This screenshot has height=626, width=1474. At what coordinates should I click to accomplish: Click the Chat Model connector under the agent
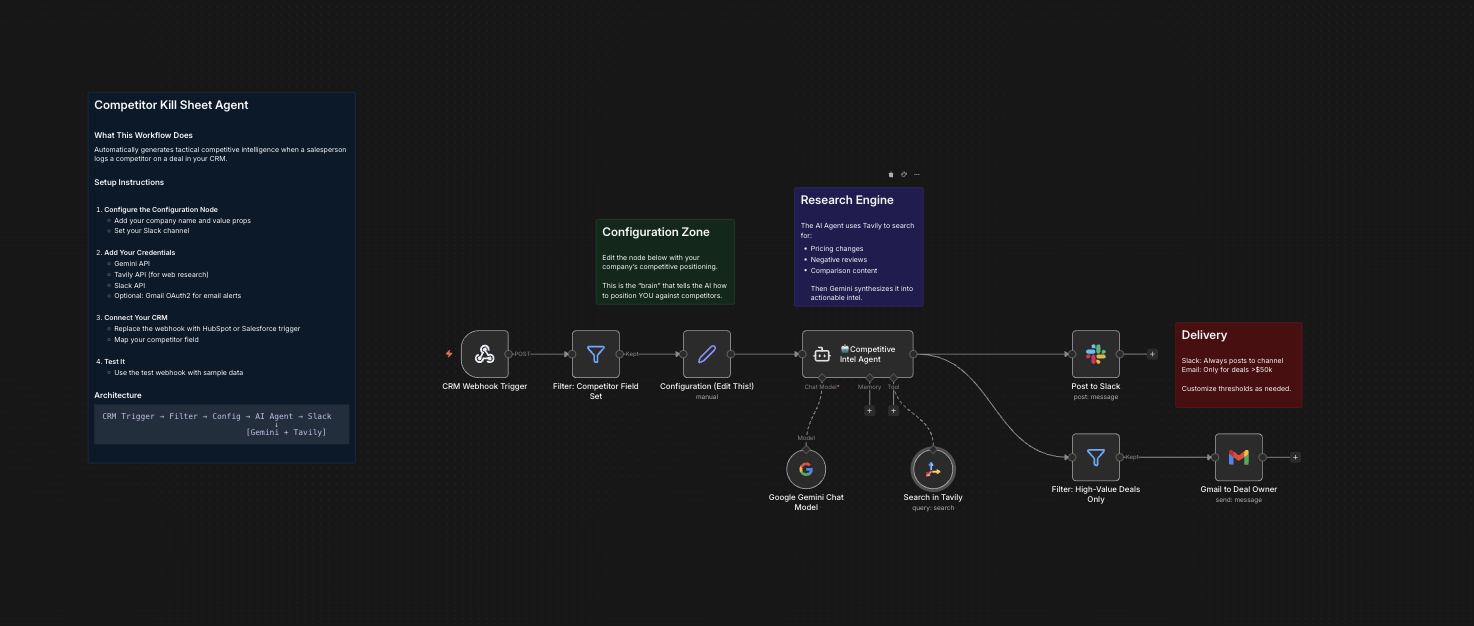pos(822,377)
